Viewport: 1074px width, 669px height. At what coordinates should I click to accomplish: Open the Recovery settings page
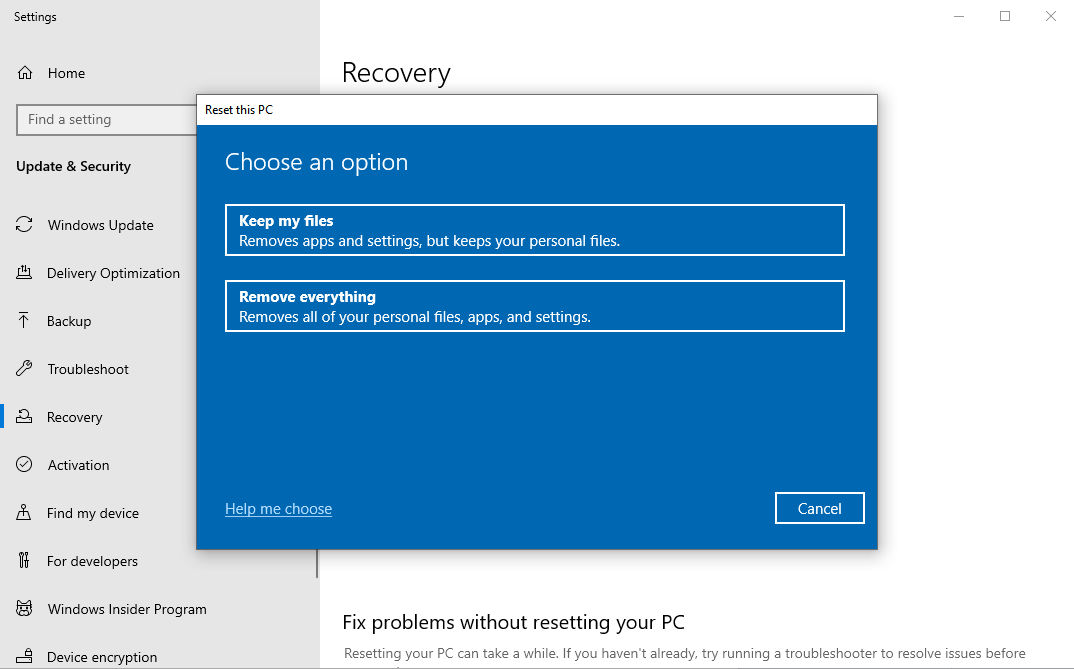pos(75,417)
